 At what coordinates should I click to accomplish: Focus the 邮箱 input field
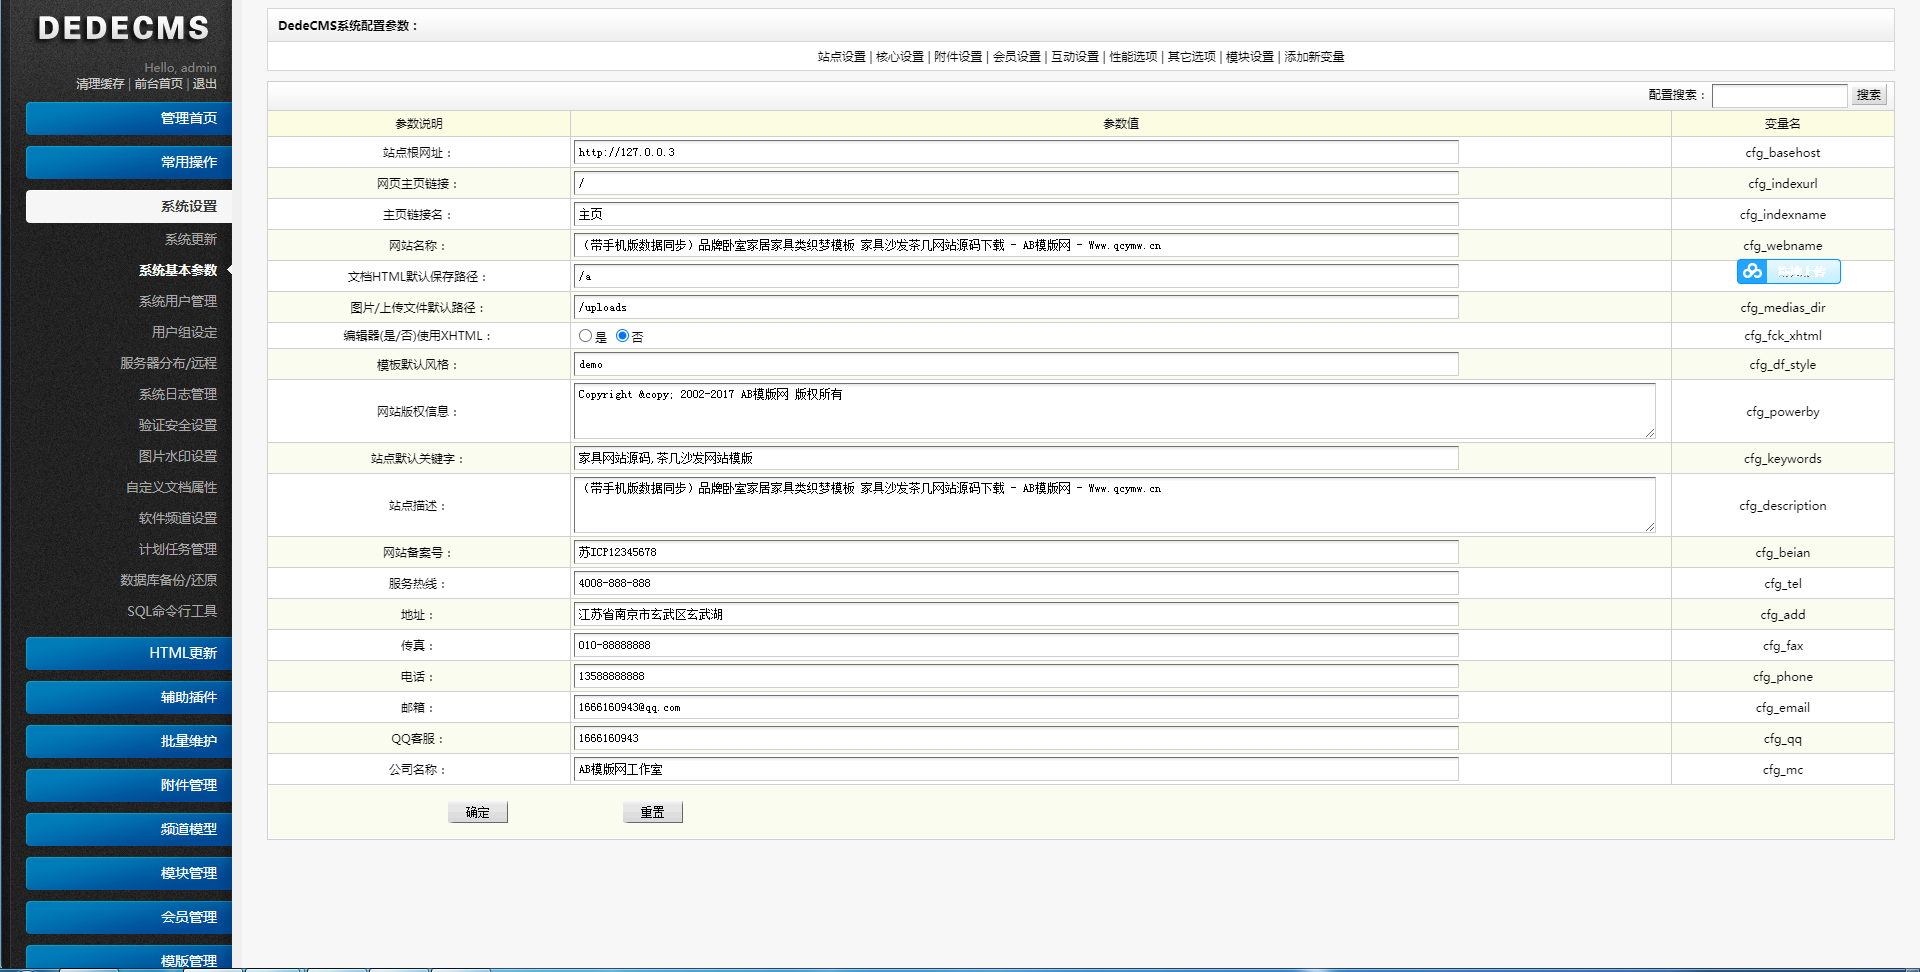click(1016, 707)
